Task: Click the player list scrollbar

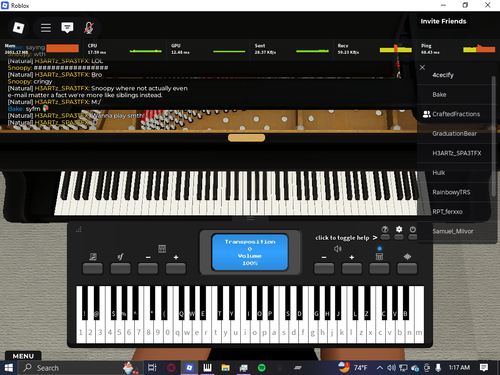Action: click(494, 136)
